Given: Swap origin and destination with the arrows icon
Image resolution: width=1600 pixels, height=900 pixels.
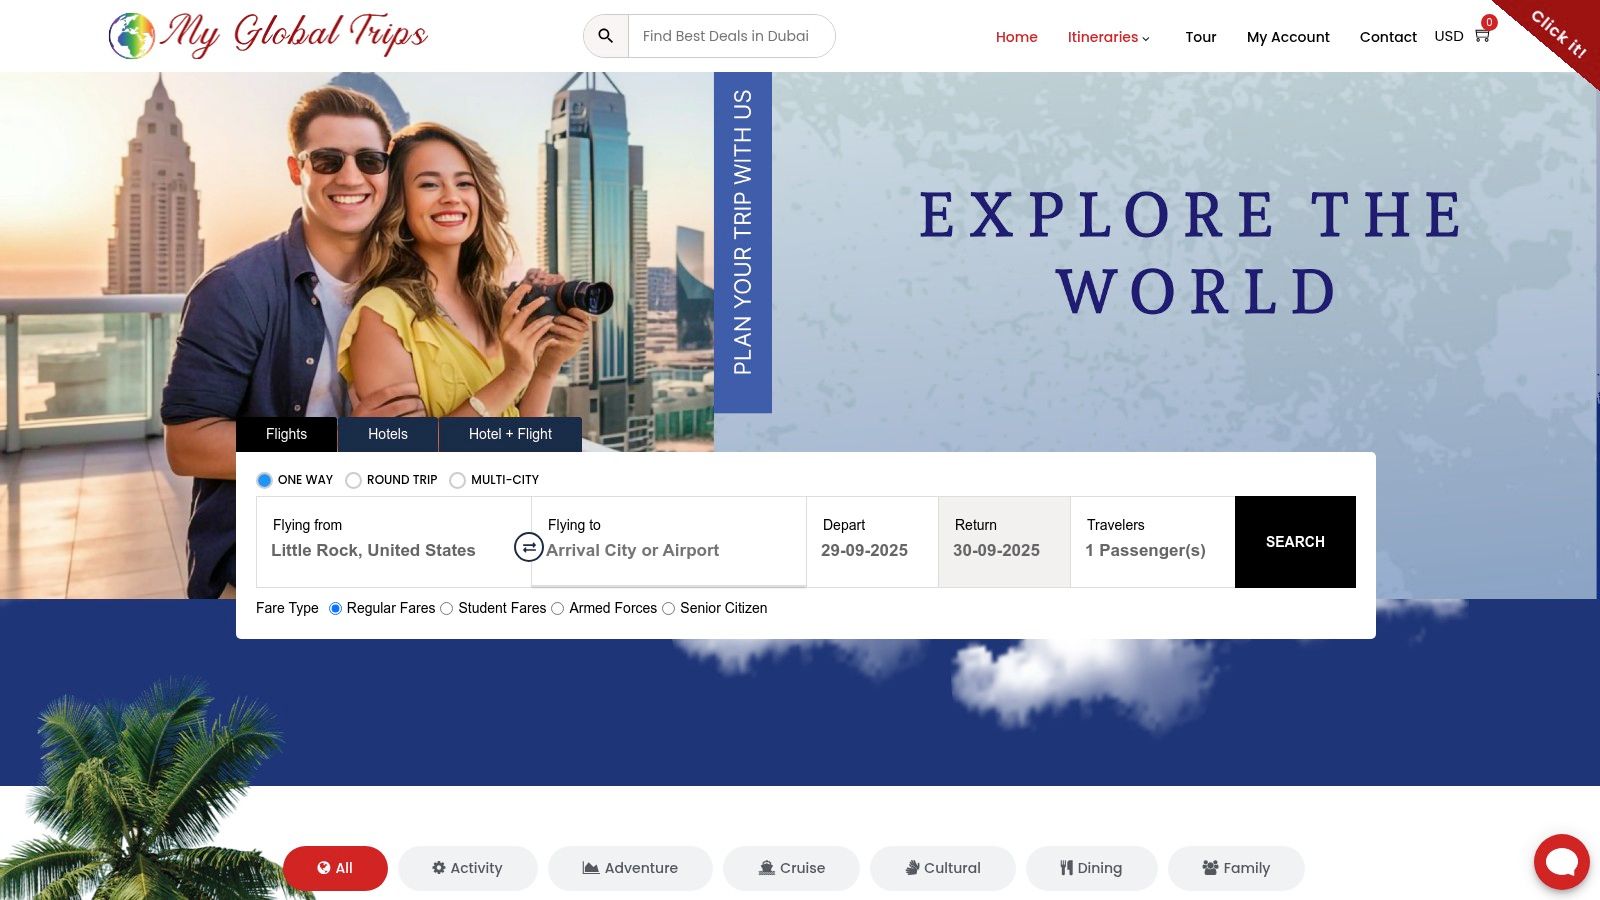Looking at the screenshot, I should 528,547.
